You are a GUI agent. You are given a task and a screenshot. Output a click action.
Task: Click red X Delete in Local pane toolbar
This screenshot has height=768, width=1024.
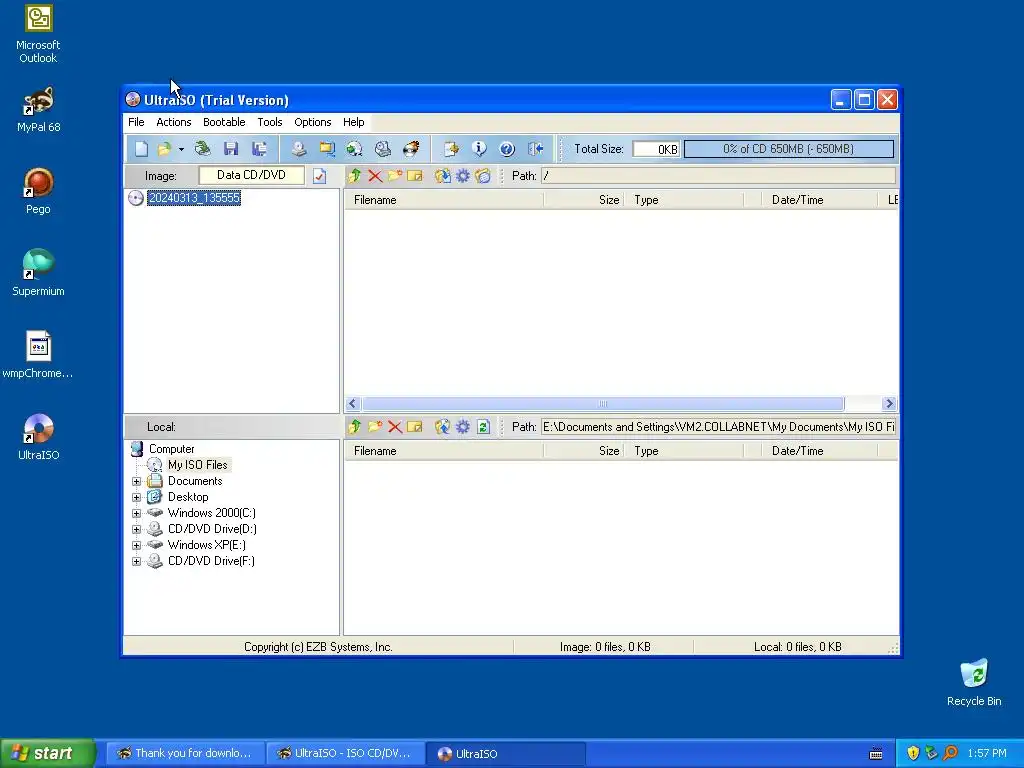(x=394, y=426)
